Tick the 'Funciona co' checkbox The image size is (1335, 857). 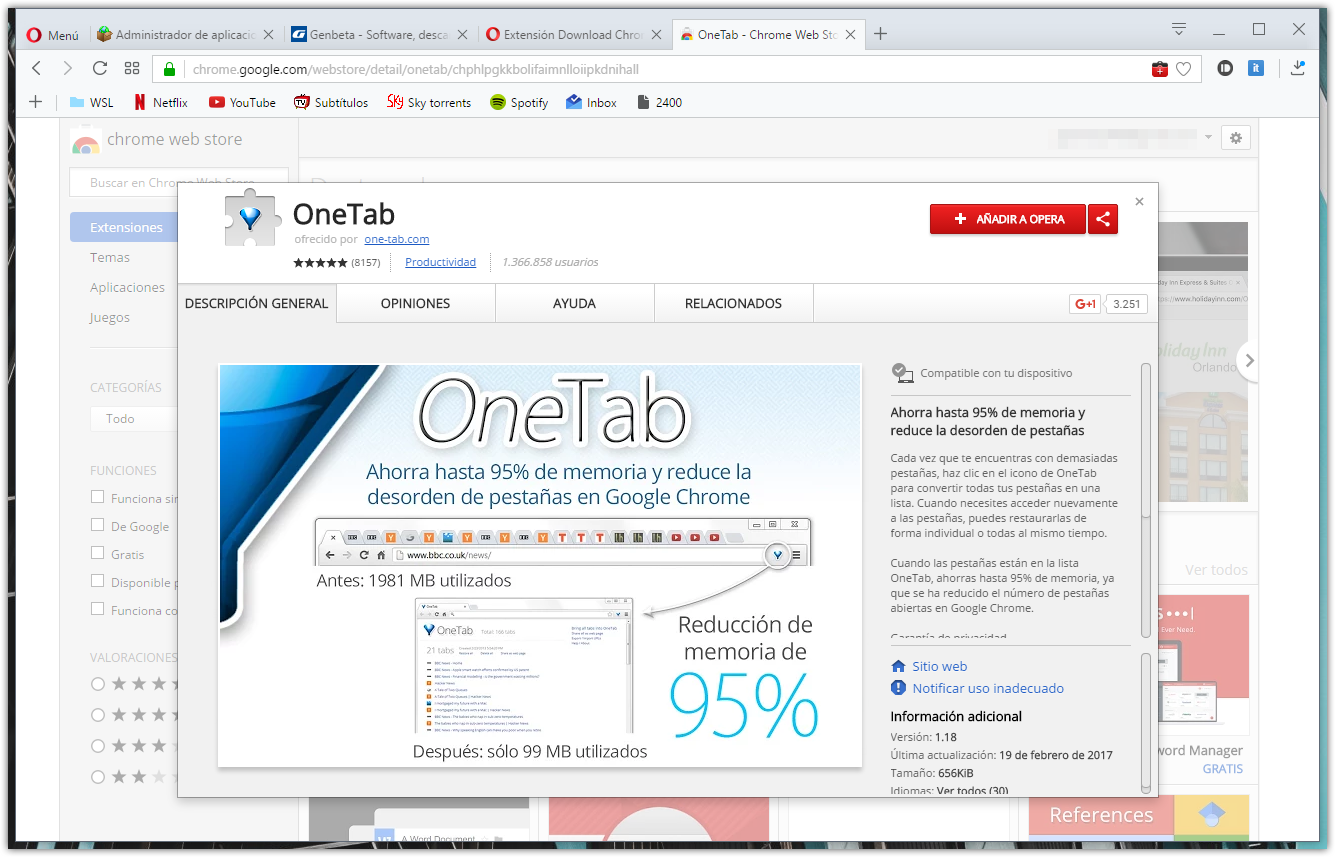(97, 609)
